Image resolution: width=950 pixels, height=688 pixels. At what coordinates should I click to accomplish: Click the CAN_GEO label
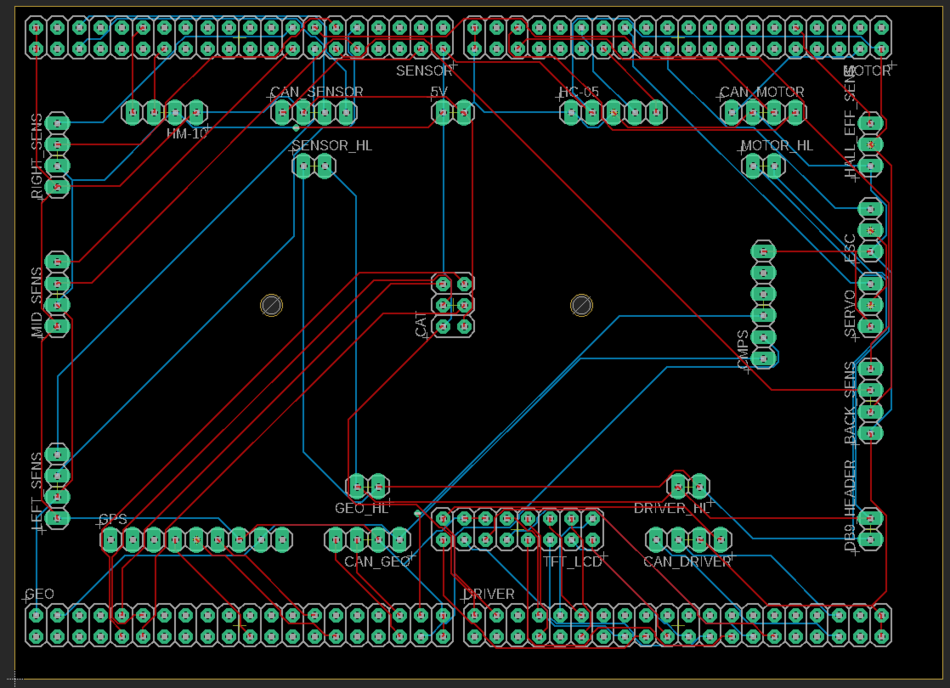pyautogui.click(x=377, y=562)
